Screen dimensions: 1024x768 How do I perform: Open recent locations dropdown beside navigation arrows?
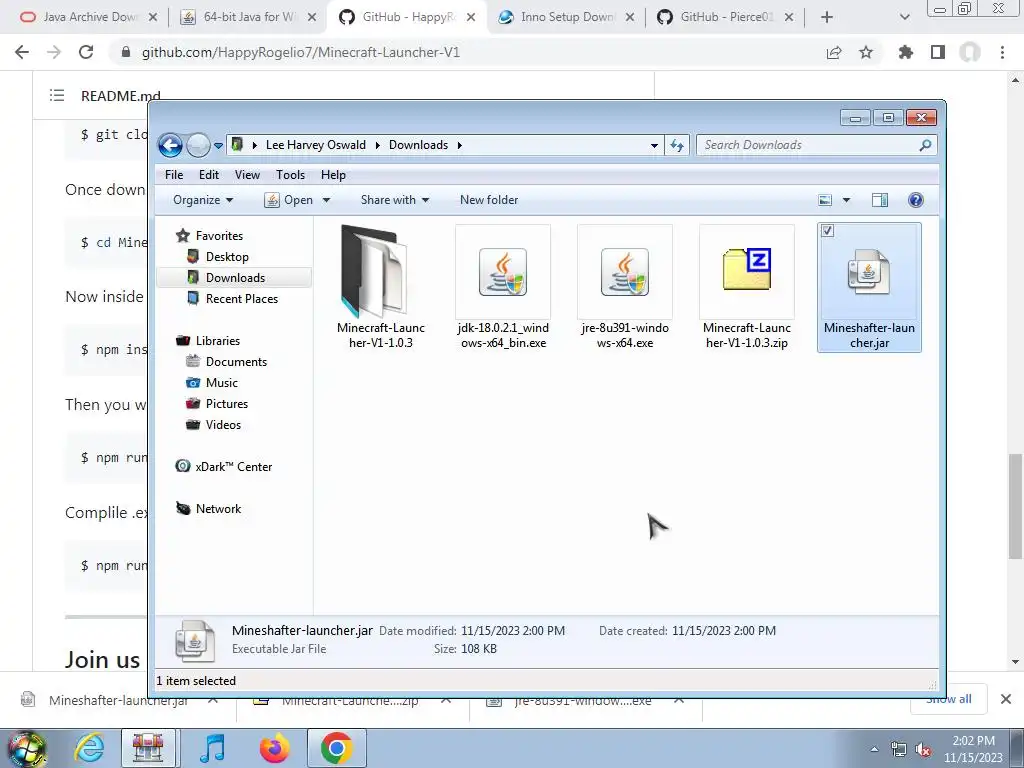(218, 146)
